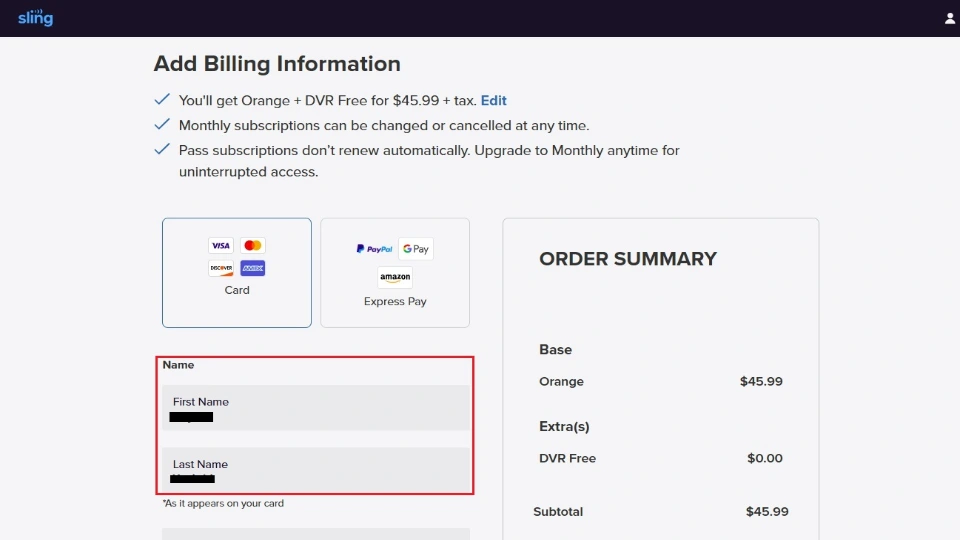The height and width of the screenshot is (540, 960).
Task: Click the Discover card logo
Action: pyautogui.click(x=221, y=268)
